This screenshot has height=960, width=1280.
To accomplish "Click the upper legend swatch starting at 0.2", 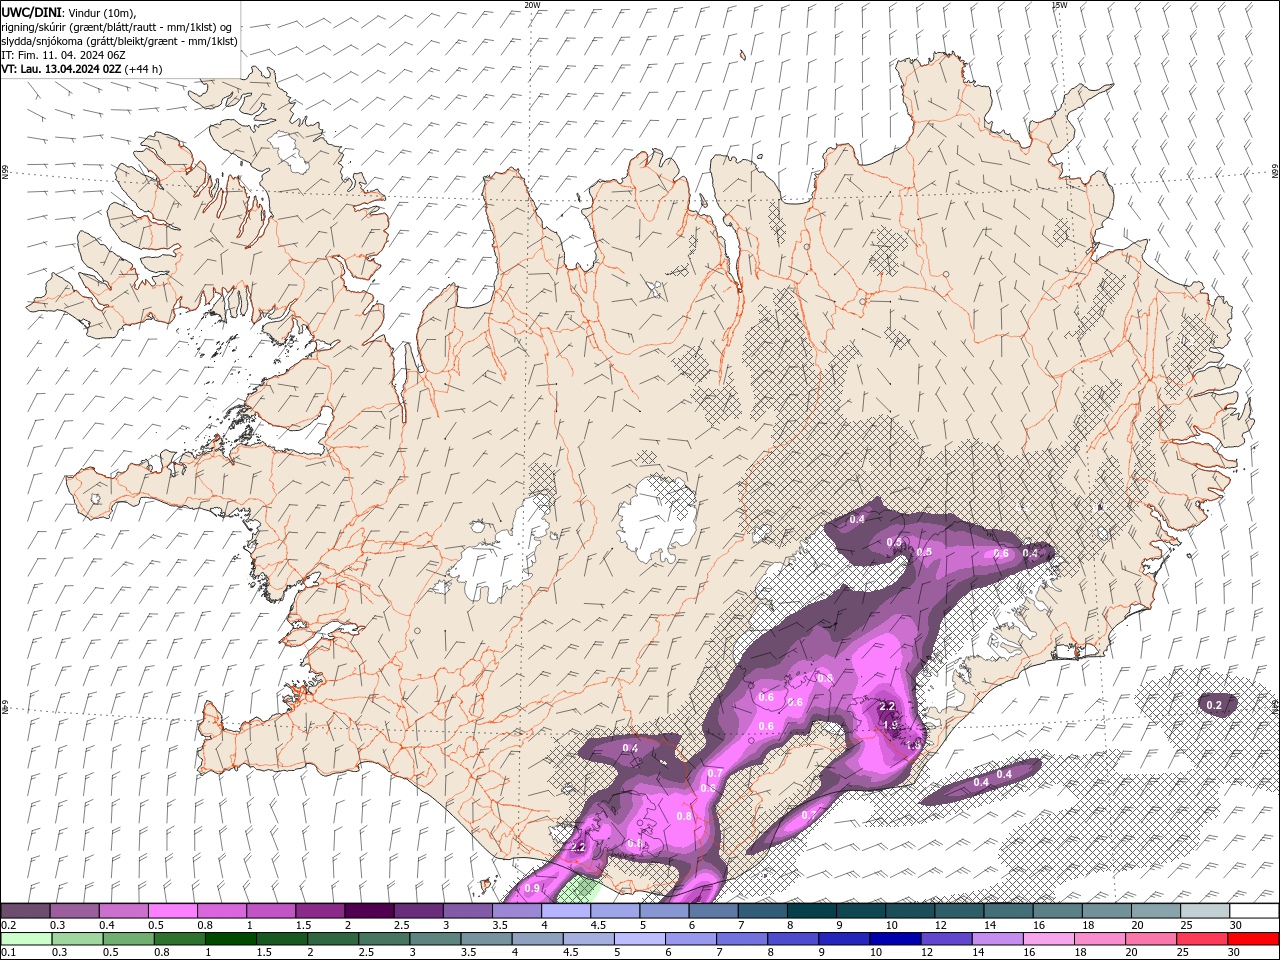I will [x=25, y=911].
